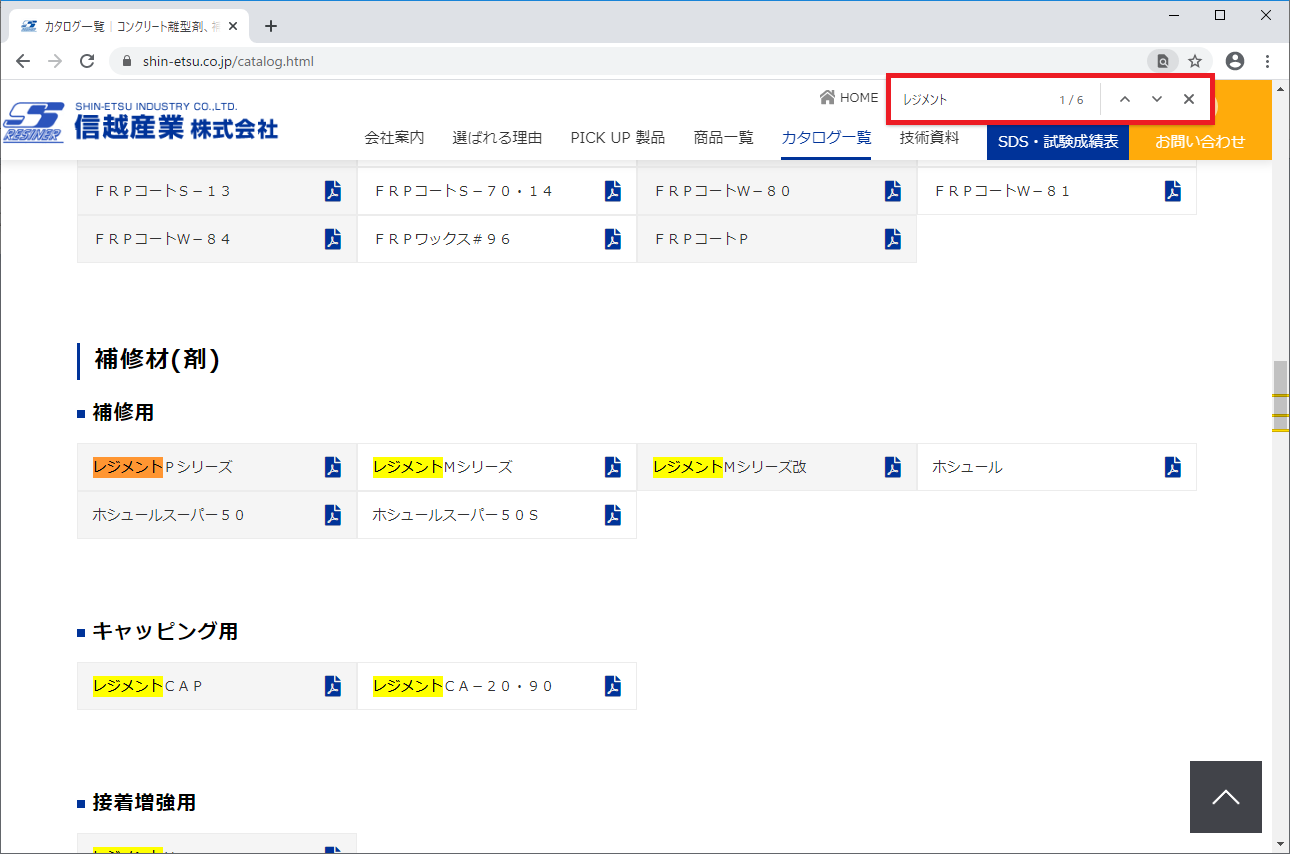Open PDF icon for FRPコートP
This screenshot has height=854, width=1290.
[x=893, y=239]
